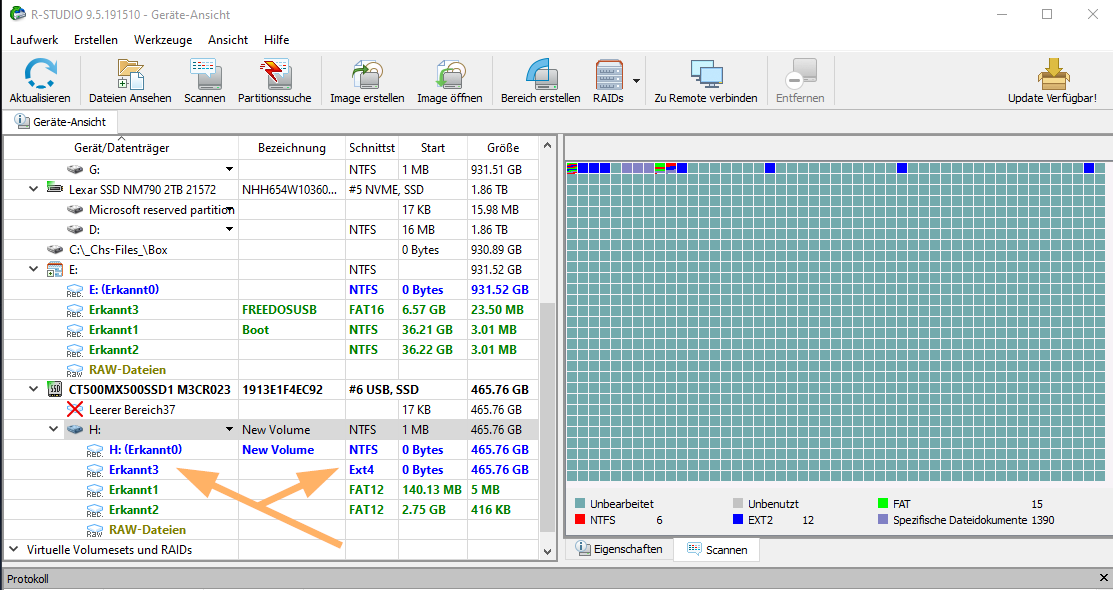The image size is (1113, 590).
Task: Launch the Partitionssuche tool
Action: (275, 75)
